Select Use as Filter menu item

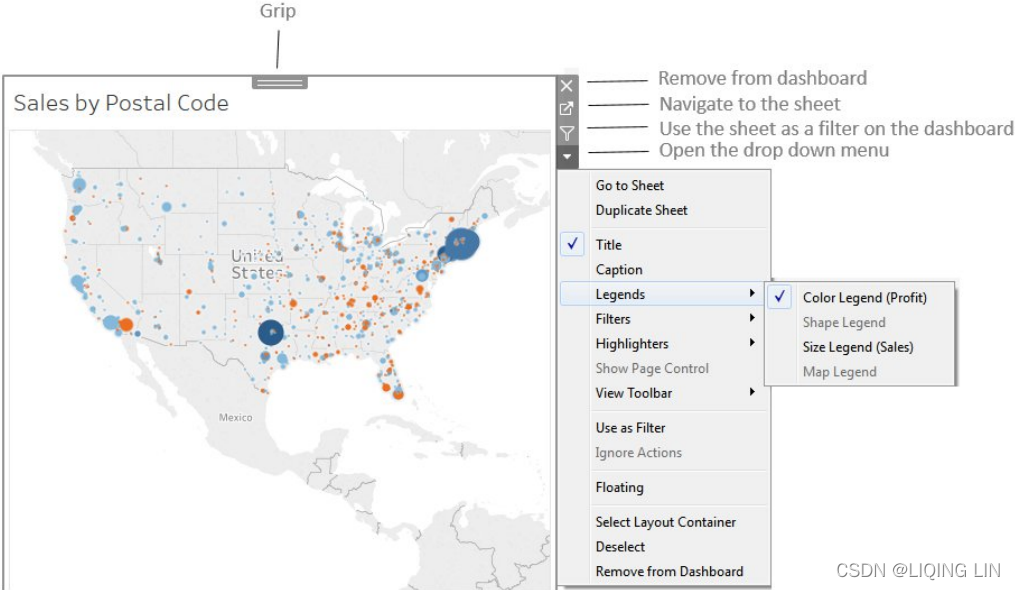point(665,427)
